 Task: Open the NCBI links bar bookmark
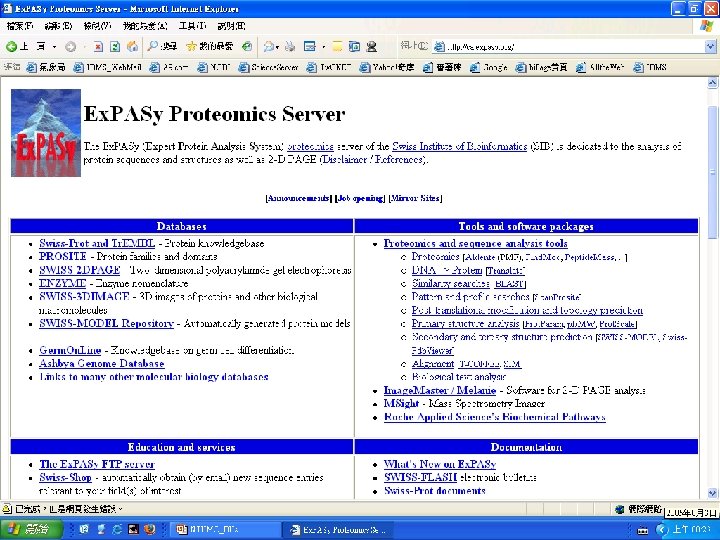tap(214, 67)
